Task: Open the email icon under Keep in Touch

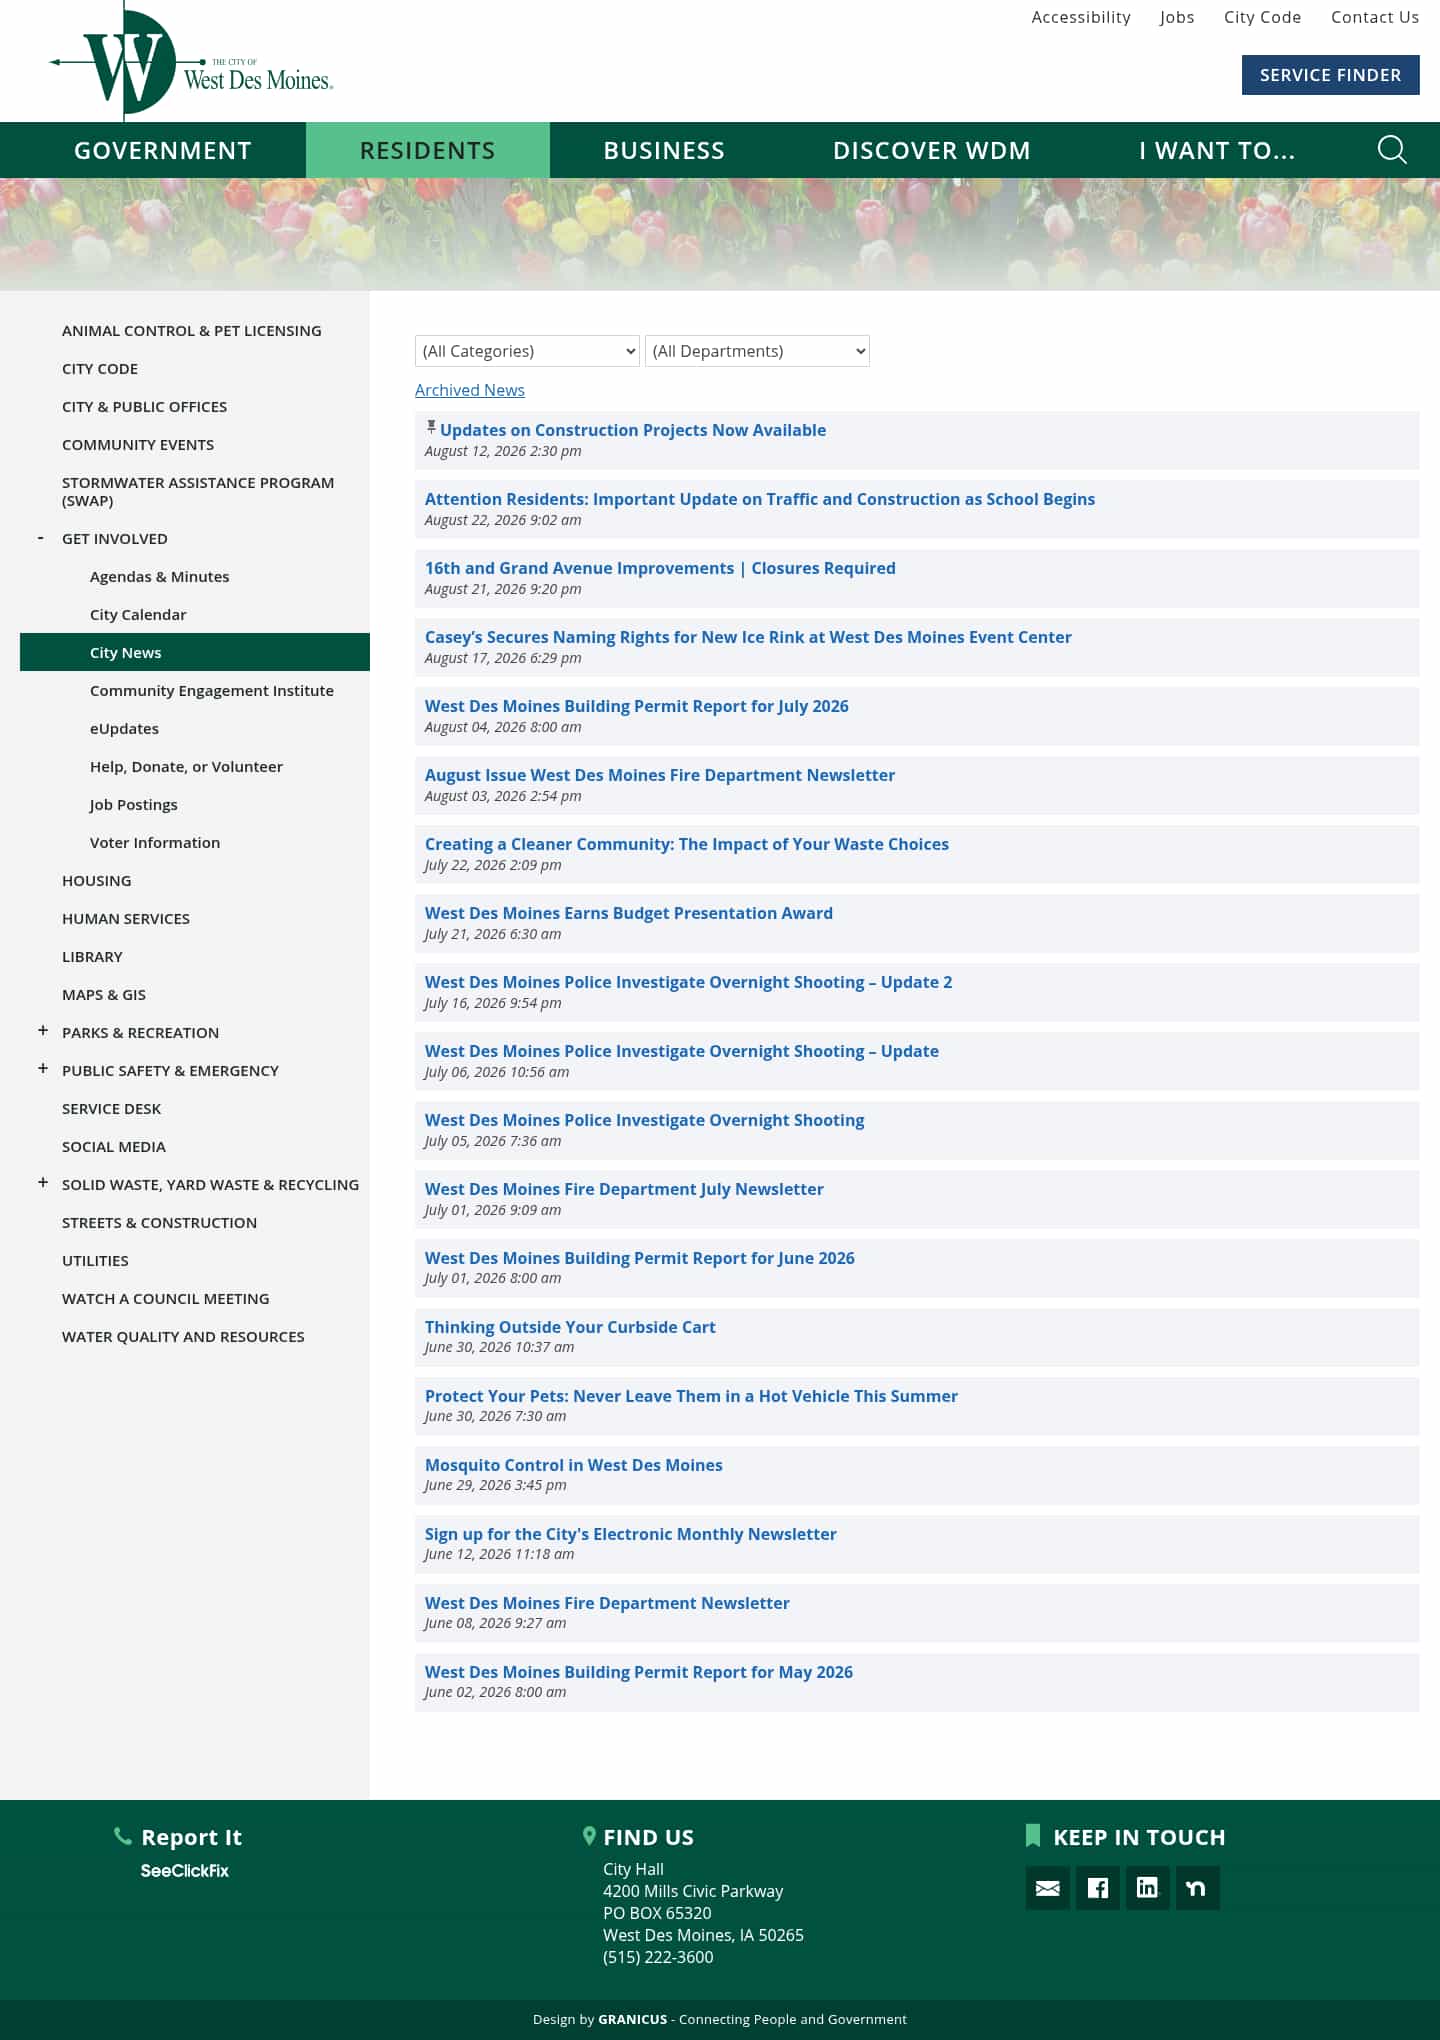Action: [x=1047, y=1888]
